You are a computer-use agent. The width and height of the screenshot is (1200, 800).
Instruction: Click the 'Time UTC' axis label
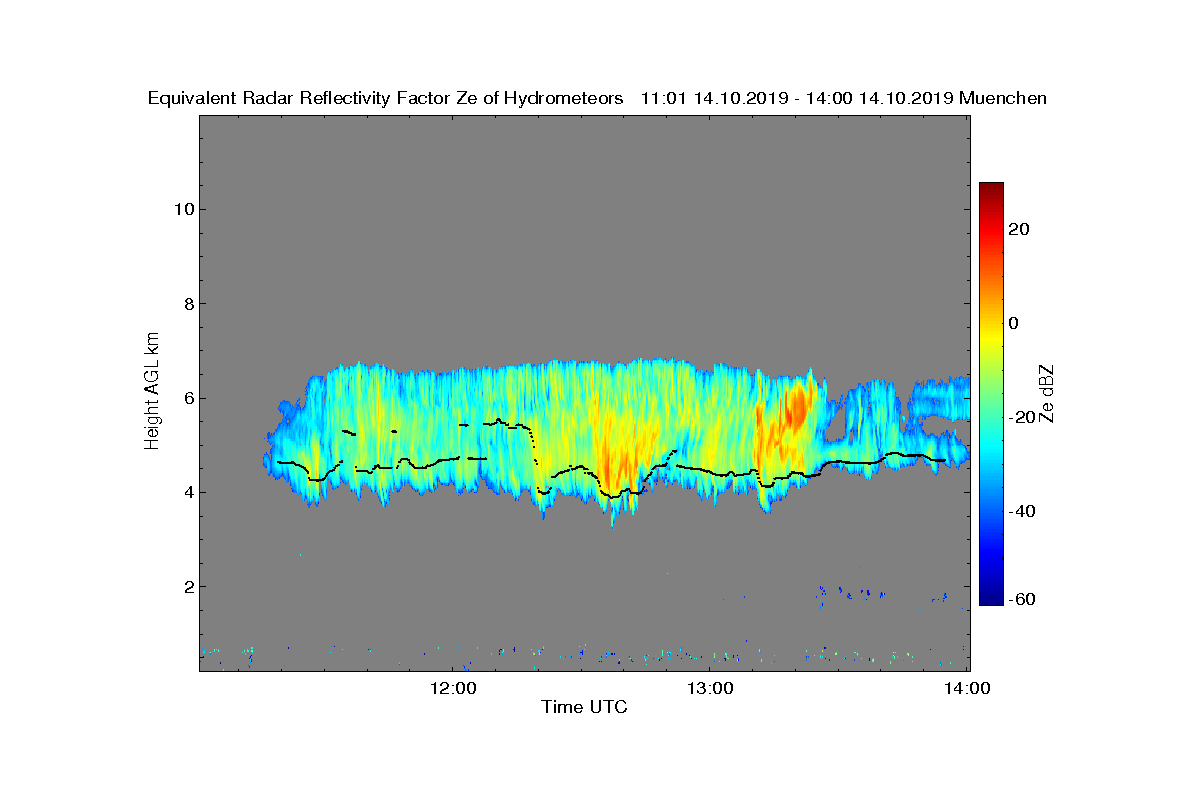(585, 707)
